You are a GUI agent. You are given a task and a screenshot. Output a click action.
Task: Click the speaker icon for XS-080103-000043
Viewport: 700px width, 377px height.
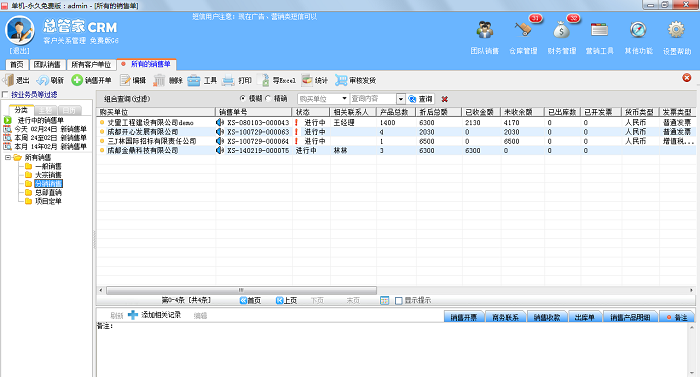pyautogui.click(x=220, y=122)
